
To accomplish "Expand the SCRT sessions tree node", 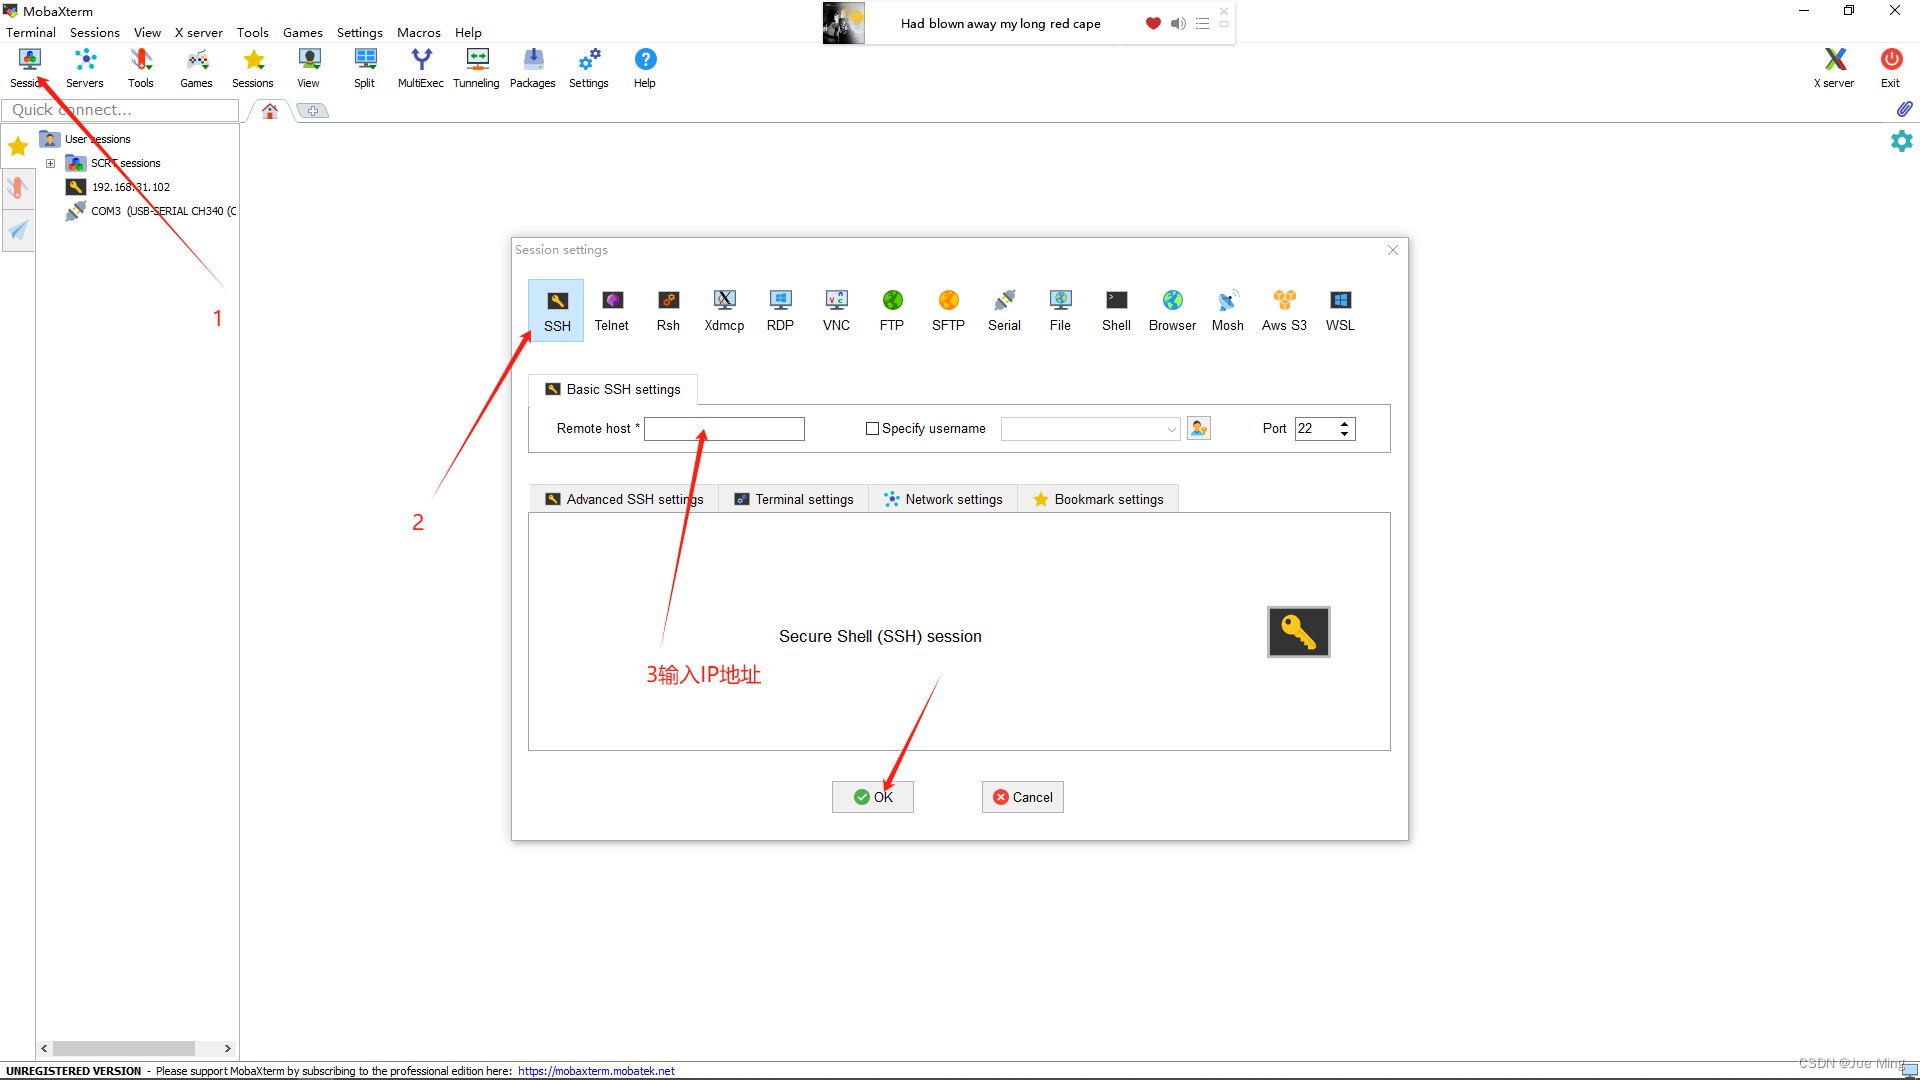I will [x=50, y=163].
